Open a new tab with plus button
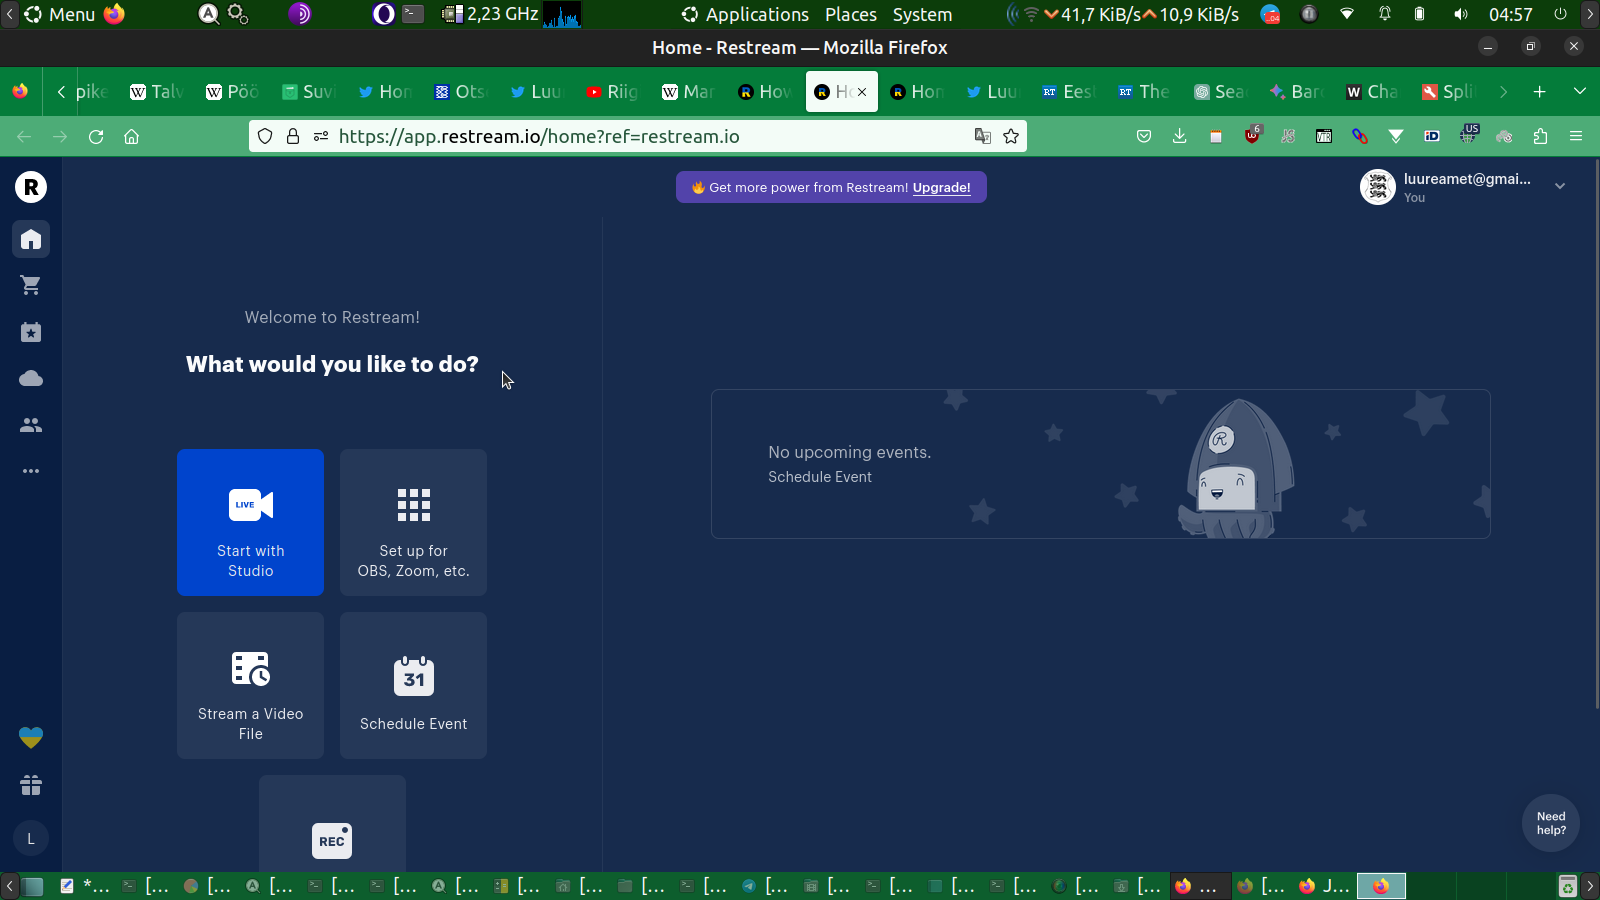Viewport: 1600px width, 900px height. 1540,92
